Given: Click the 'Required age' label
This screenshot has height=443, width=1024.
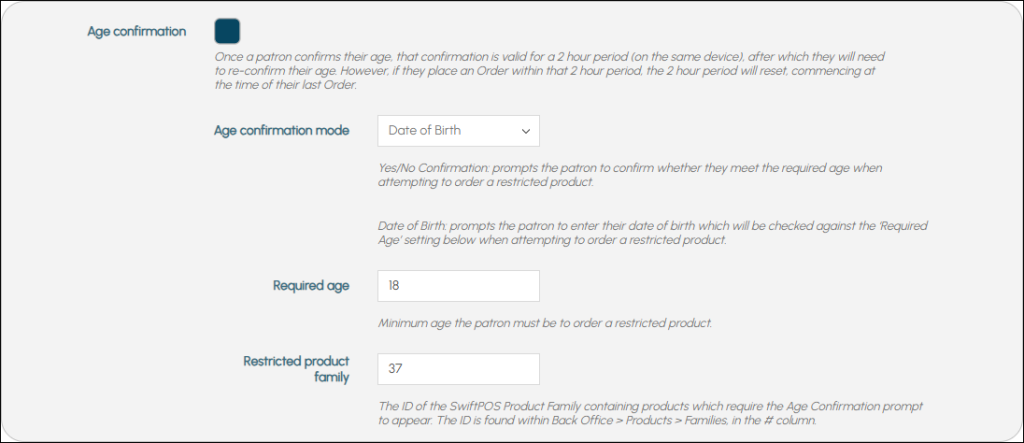Looking at the screenshot, I should point(311,286).
